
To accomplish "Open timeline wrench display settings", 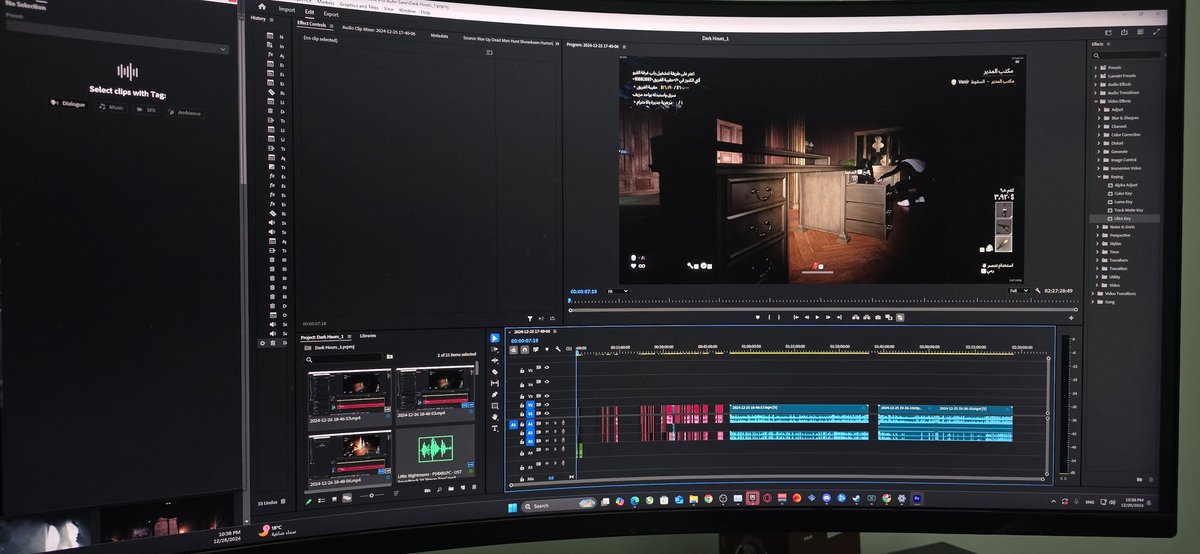I will 557,349.
